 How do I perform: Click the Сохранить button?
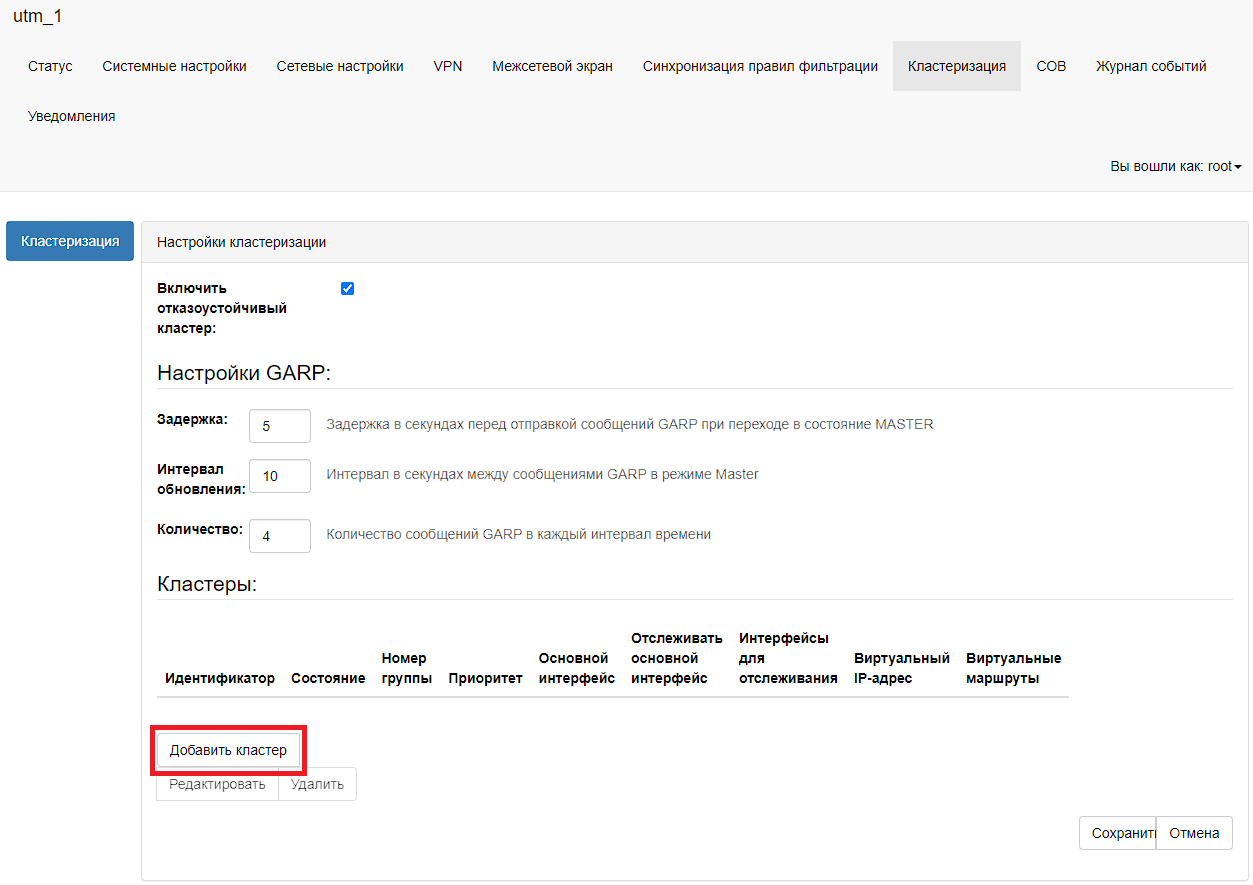(x=1118, y=833)
